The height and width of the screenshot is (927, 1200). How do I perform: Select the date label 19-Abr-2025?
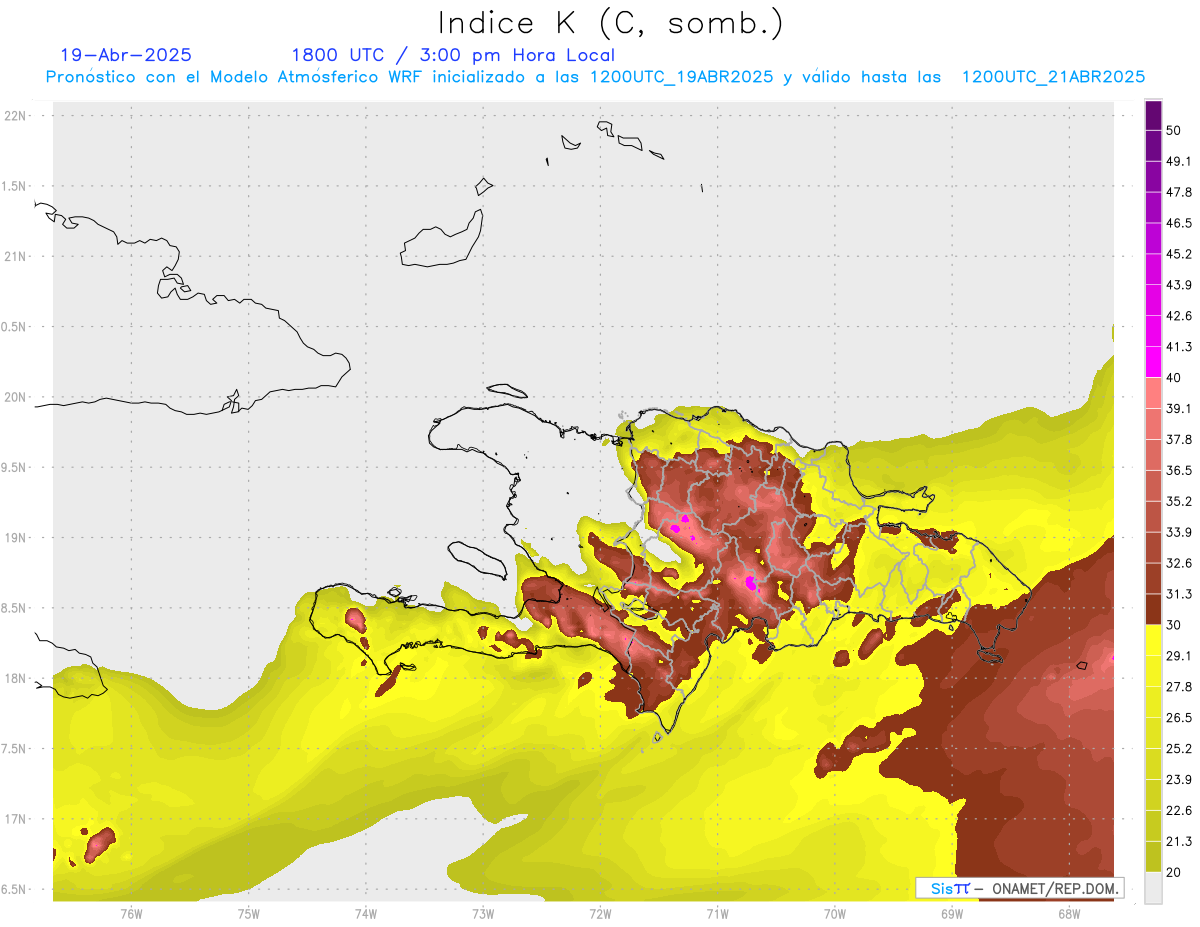coord(126,55)
